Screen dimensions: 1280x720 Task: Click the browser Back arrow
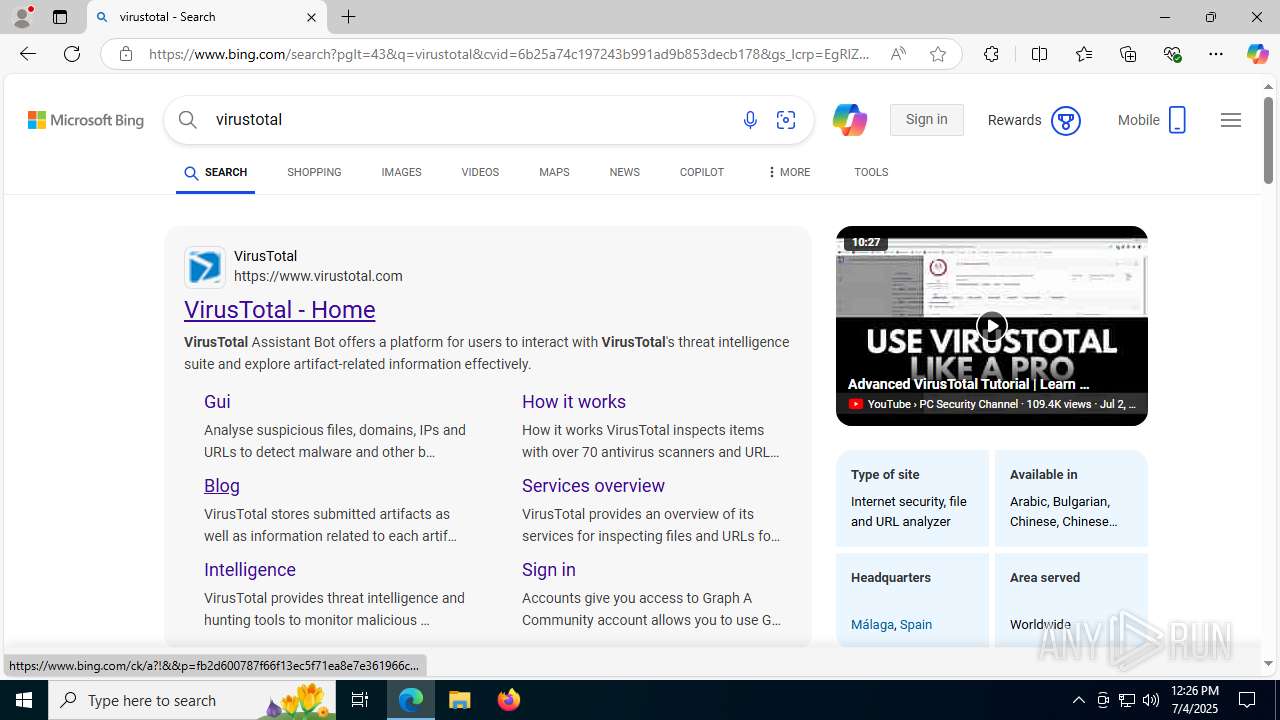click(27, 54)
